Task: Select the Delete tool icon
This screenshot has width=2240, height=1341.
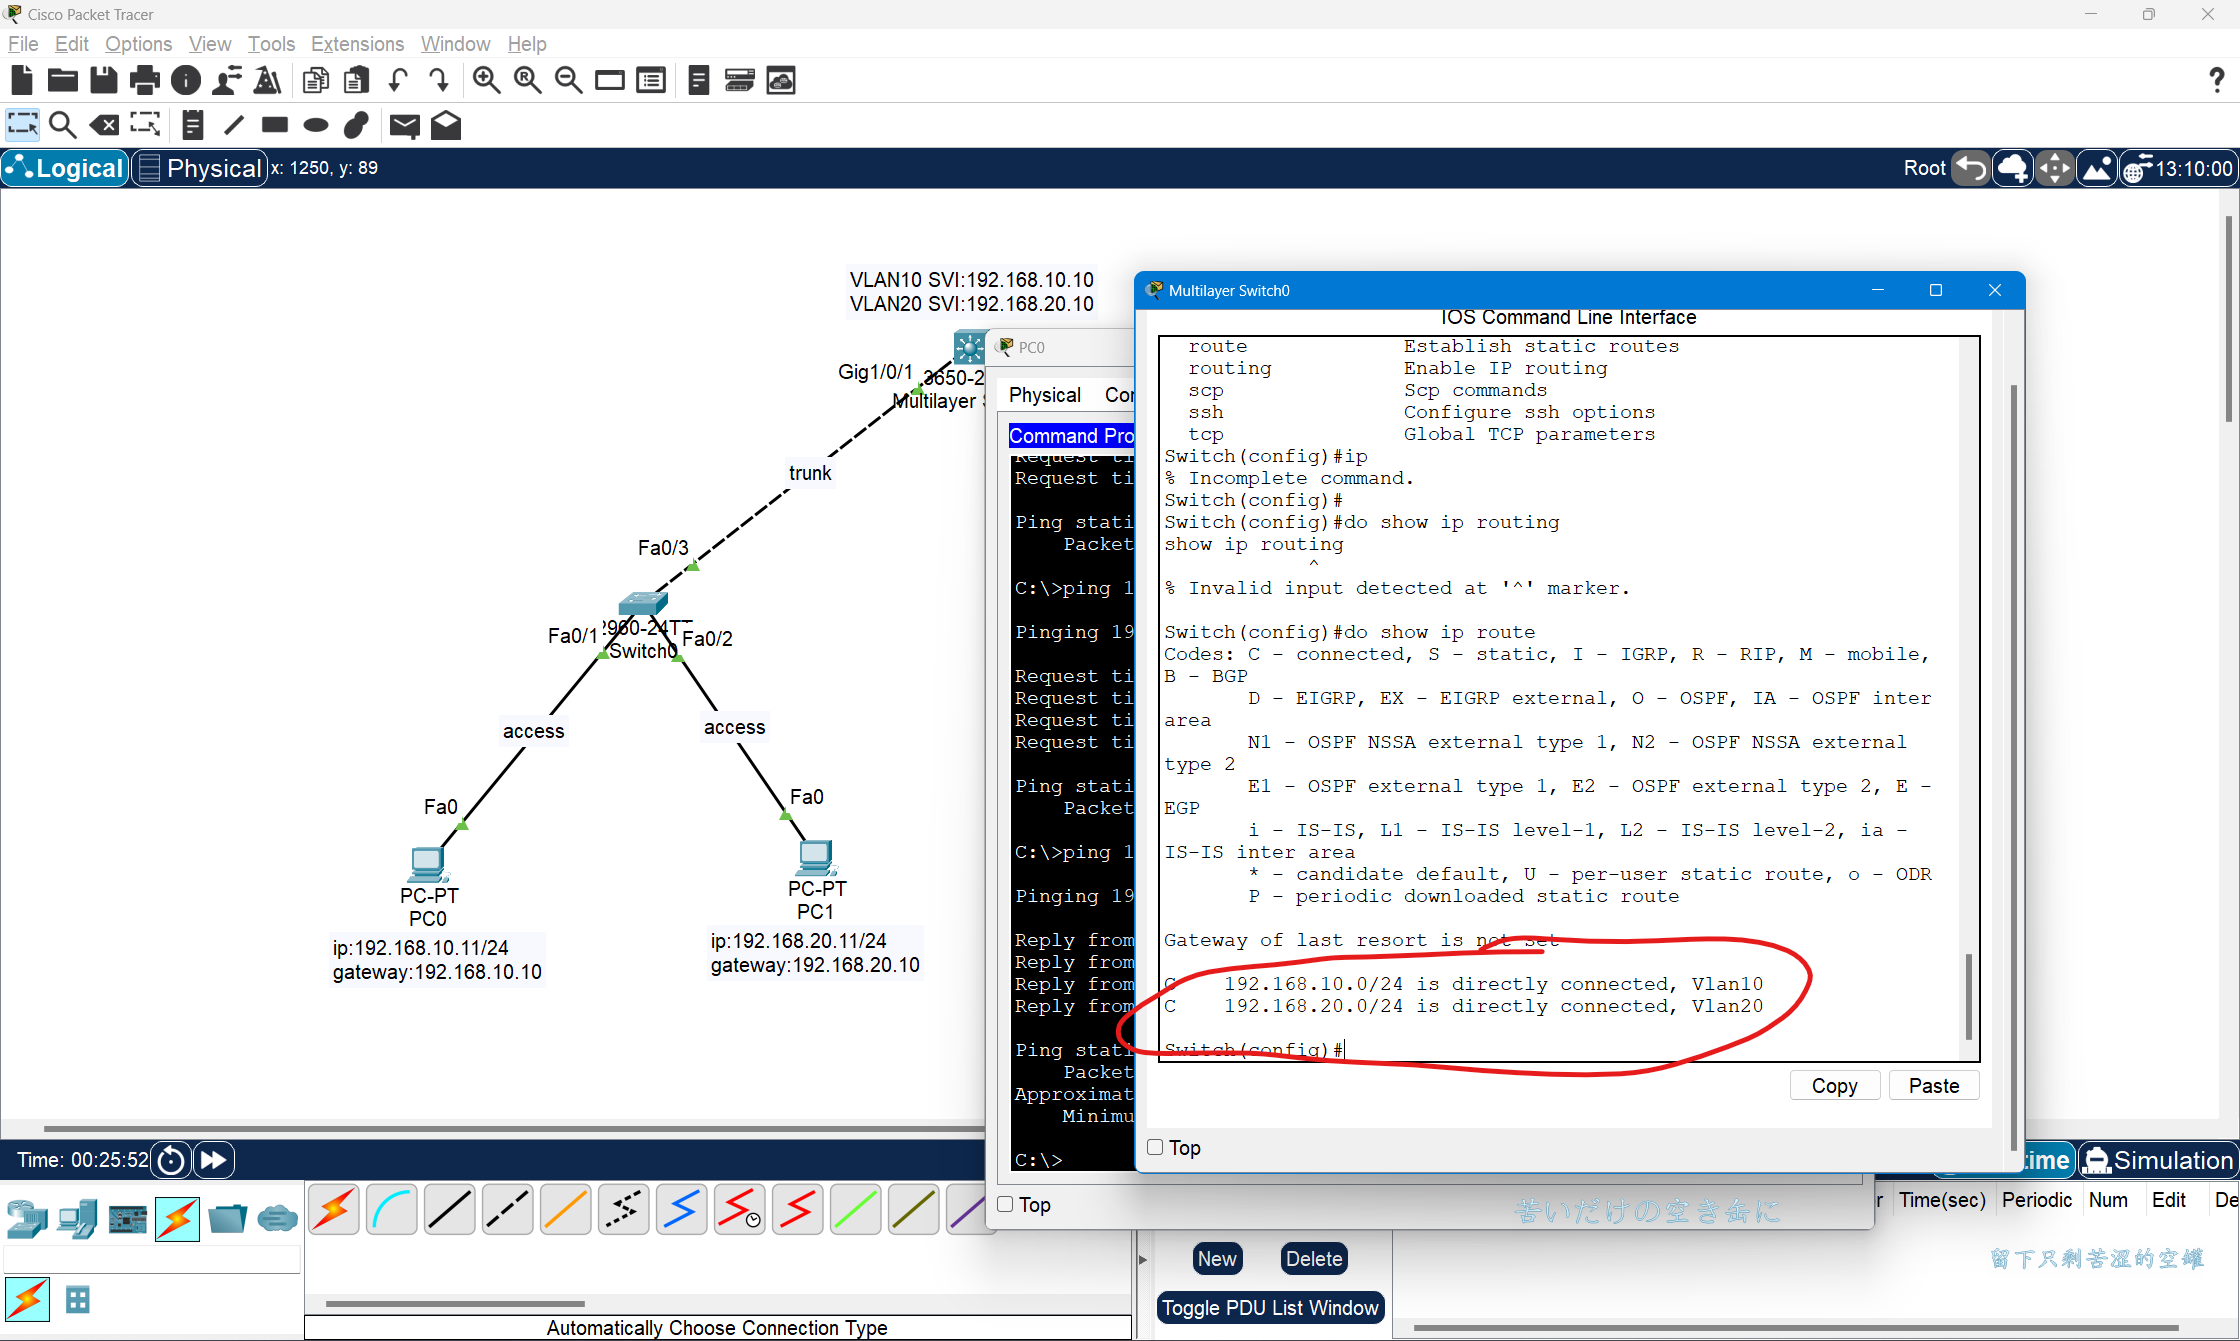Action: [x=104, y=125]
